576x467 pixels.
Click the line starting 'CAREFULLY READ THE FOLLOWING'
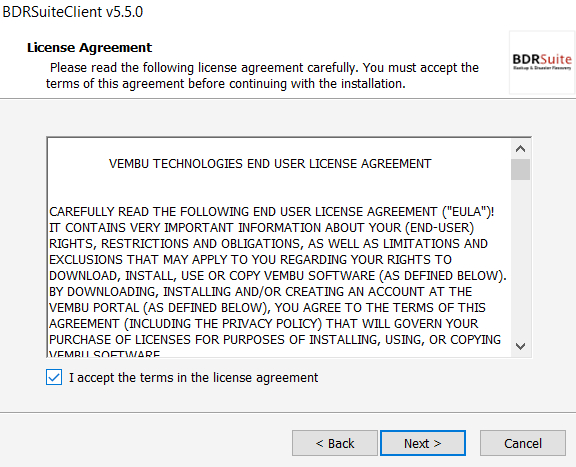[272, 212]
